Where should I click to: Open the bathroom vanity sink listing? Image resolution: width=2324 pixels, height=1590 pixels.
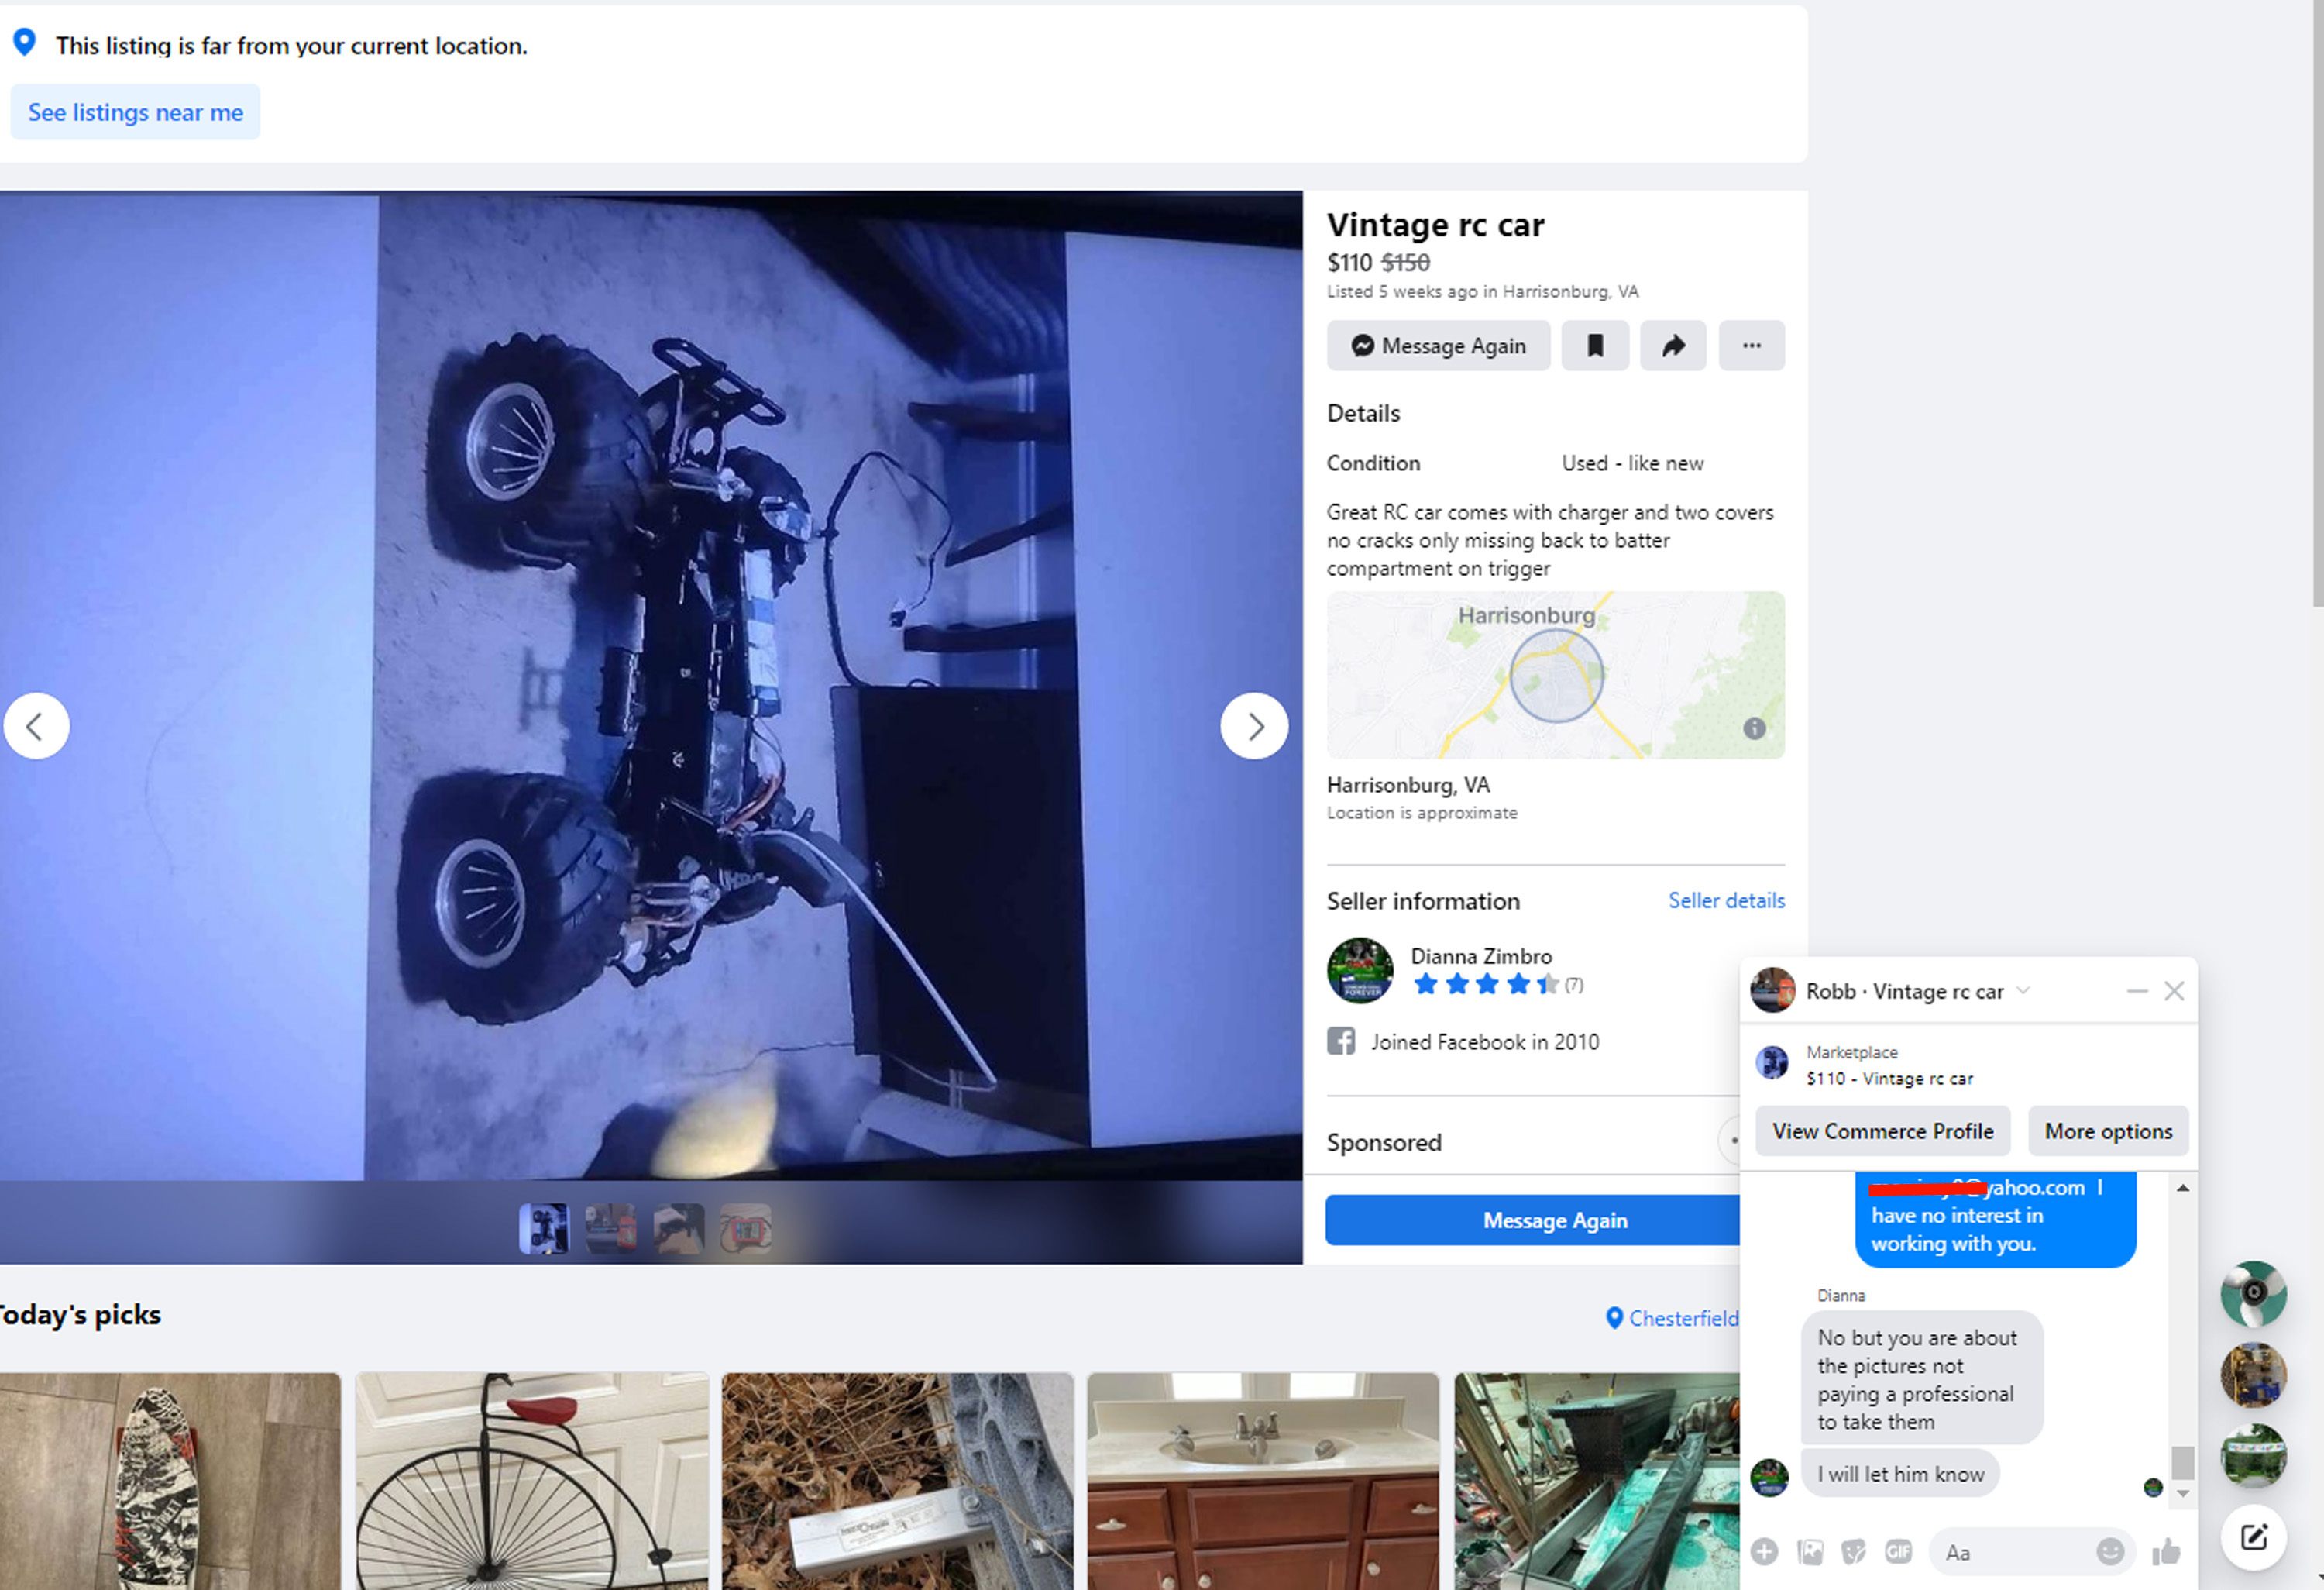[1263, 1481]
